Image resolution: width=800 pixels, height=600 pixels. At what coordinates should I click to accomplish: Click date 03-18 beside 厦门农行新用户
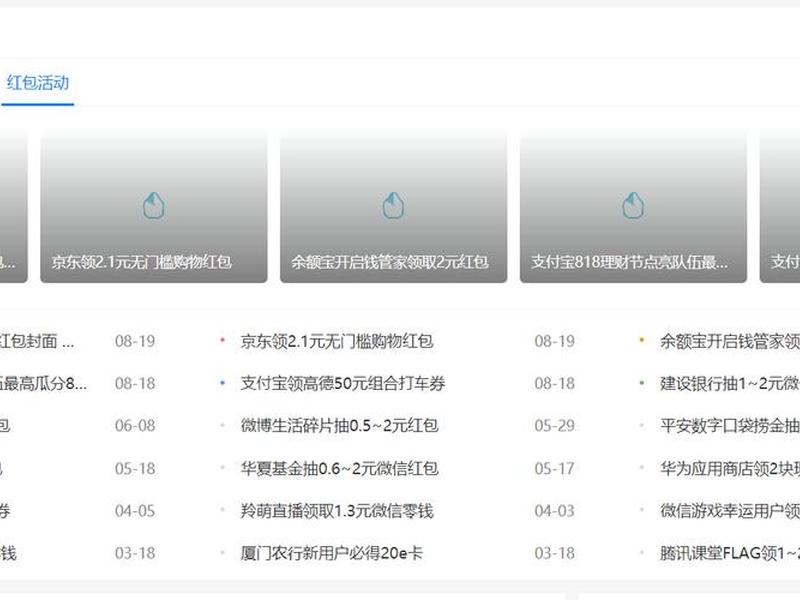click(554, 553)
